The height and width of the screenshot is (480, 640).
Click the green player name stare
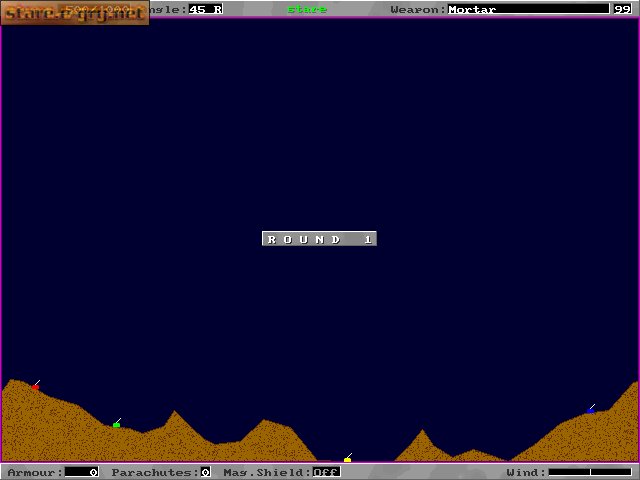(x=307, y=9)
